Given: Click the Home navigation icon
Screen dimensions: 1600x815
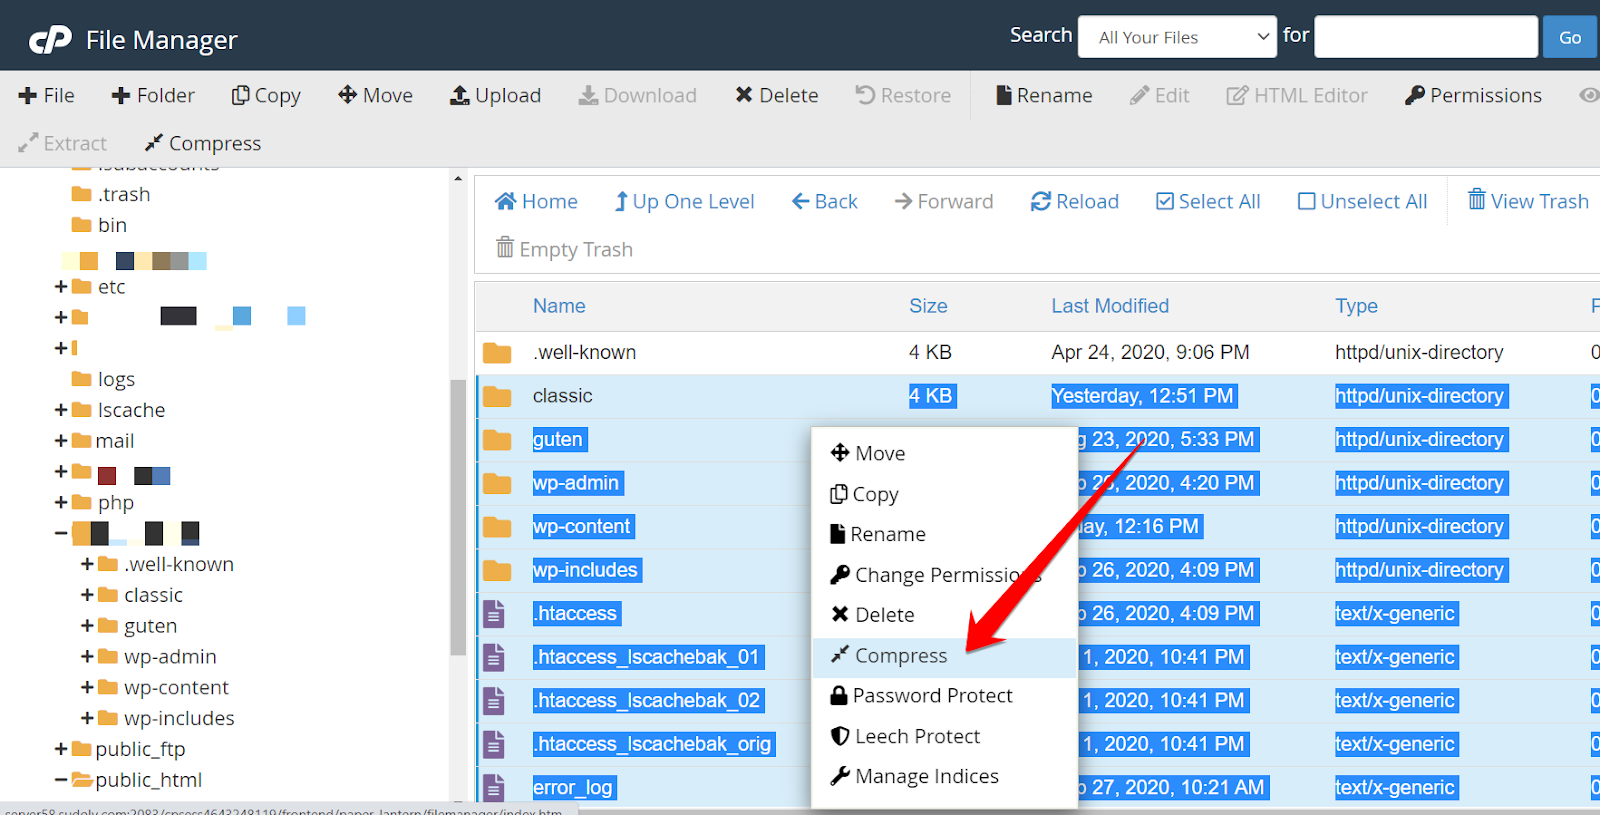Looking at the screenshot, I should click(x=506, y=201).
